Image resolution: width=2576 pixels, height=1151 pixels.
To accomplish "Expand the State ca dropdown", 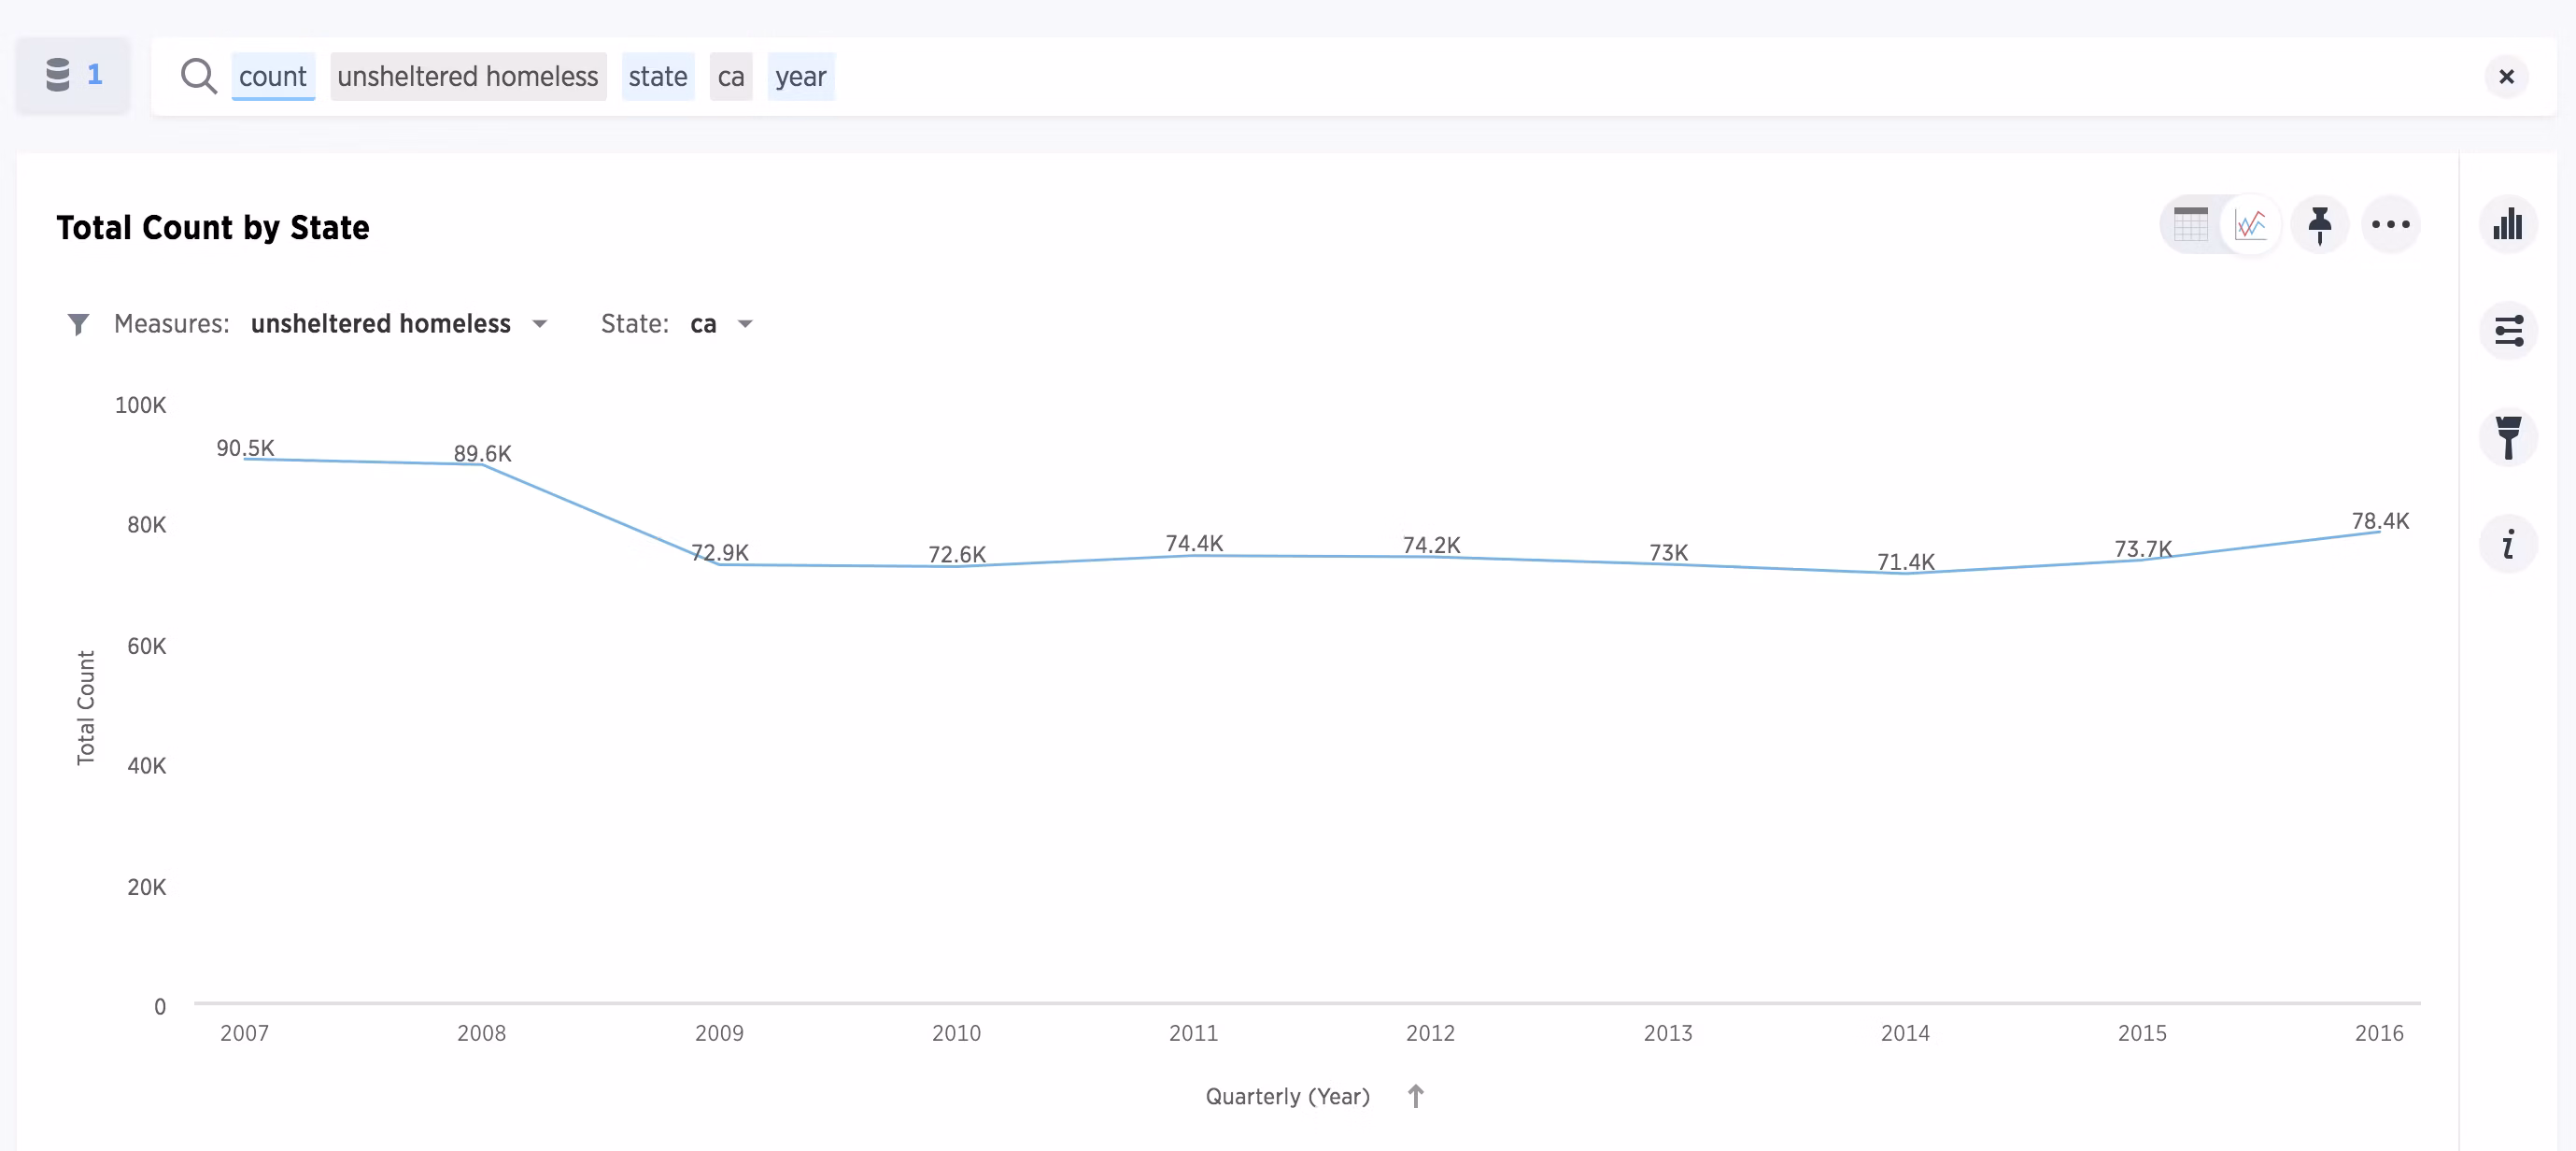I will click(744, 324).
